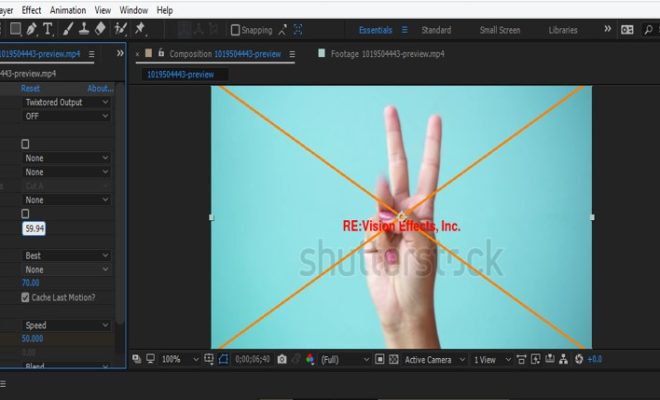The height and width of the screenshot is (400, 660).
Task: Switch to the Standard workspace
Action: [436, 30]
